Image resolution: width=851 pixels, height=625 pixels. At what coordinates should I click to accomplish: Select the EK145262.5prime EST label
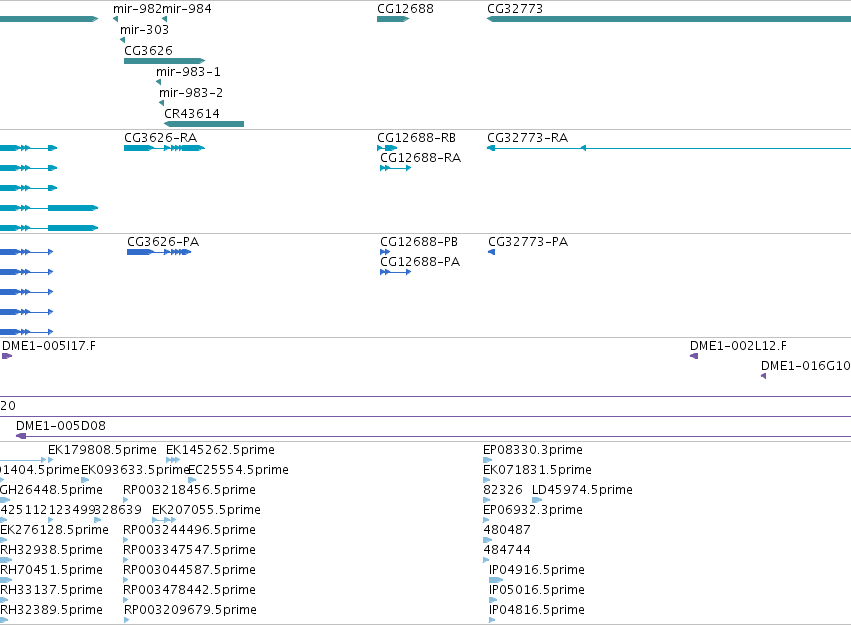tap(220, 450)
